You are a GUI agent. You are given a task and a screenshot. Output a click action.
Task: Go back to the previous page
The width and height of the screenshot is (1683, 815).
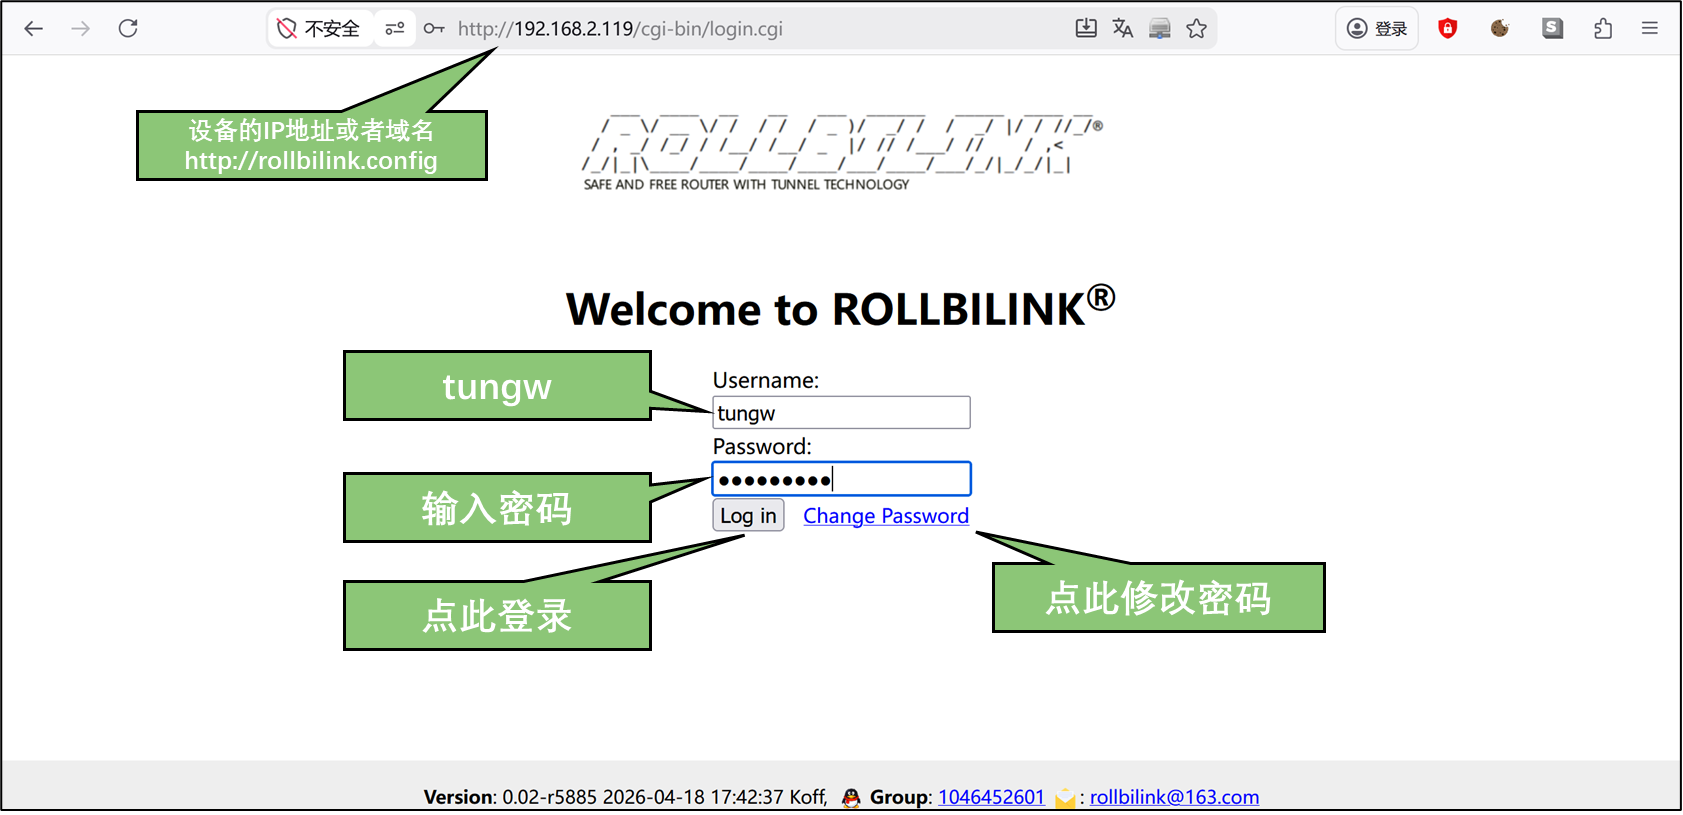pos(33,29)
